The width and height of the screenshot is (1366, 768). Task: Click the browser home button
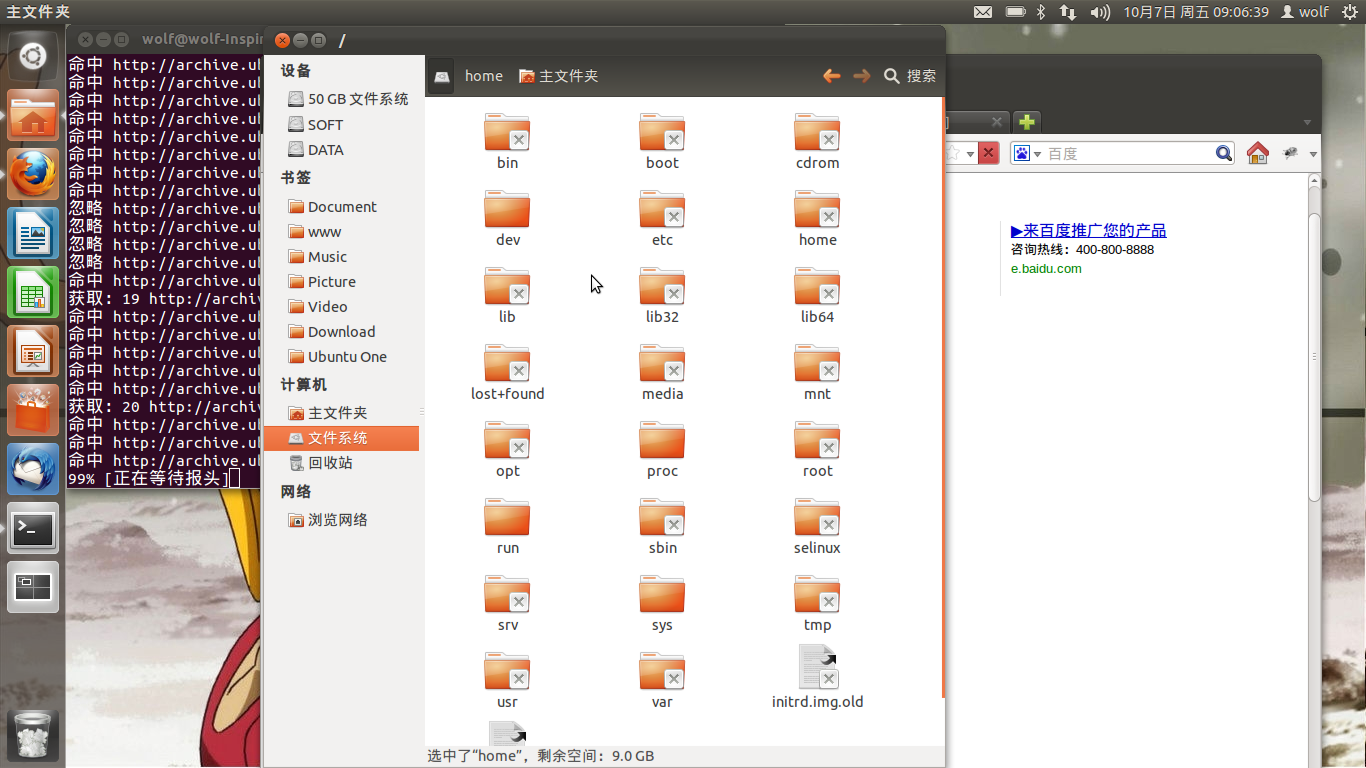coord(1257,153)
